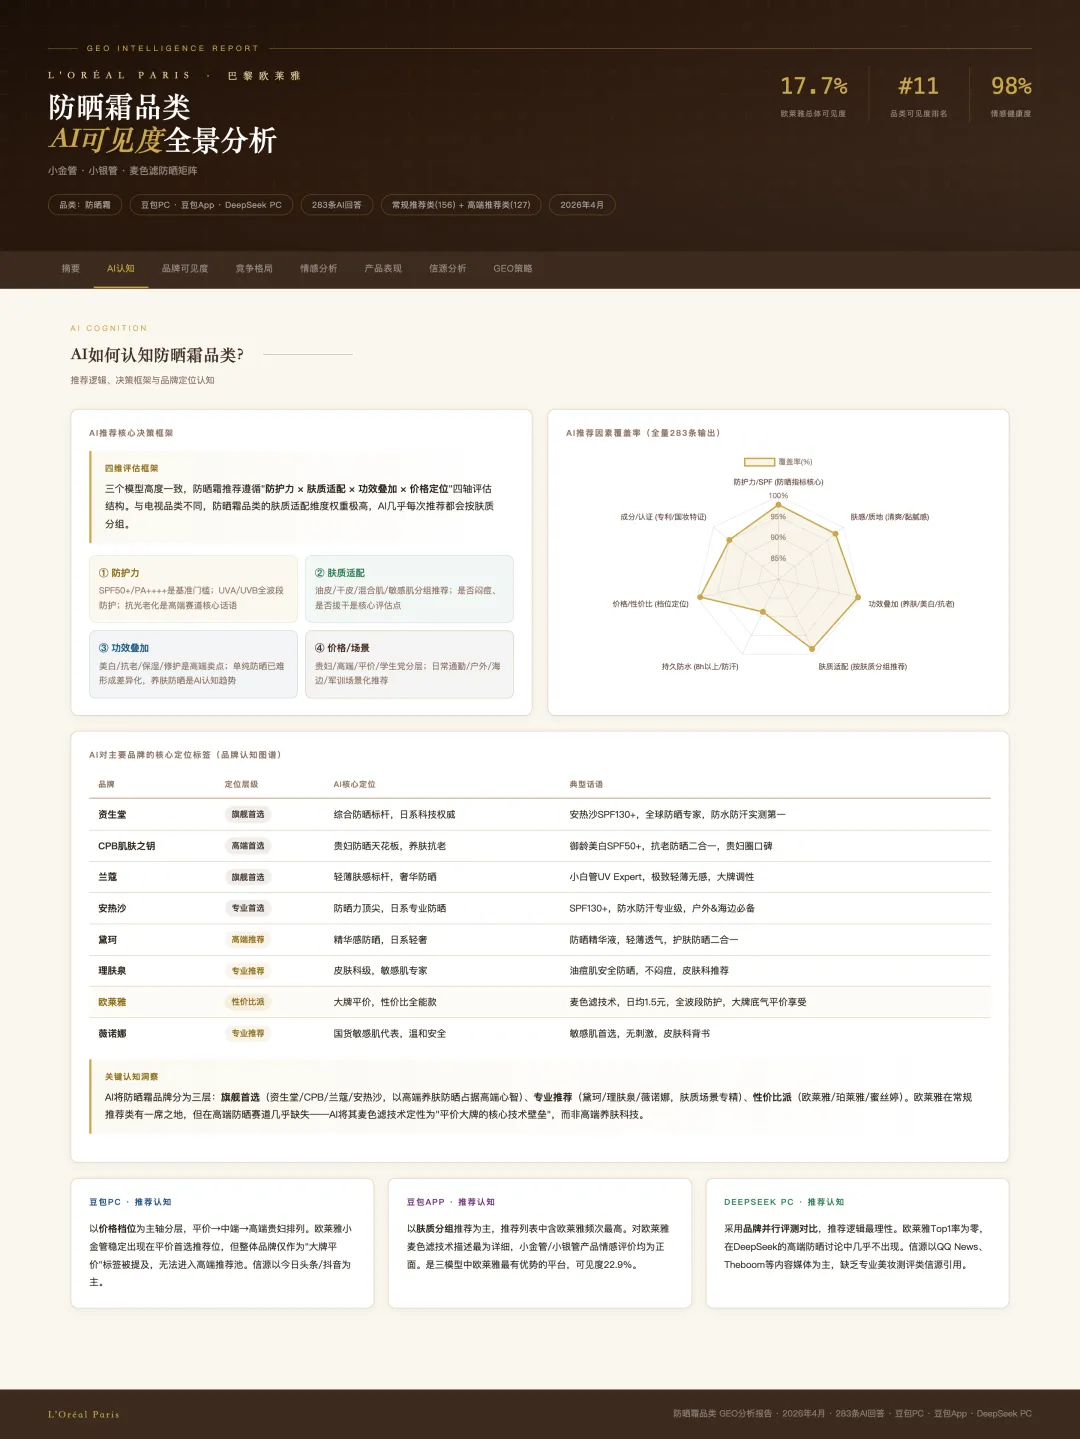Click the 品类：防晒霜 chip

(85, 205)
